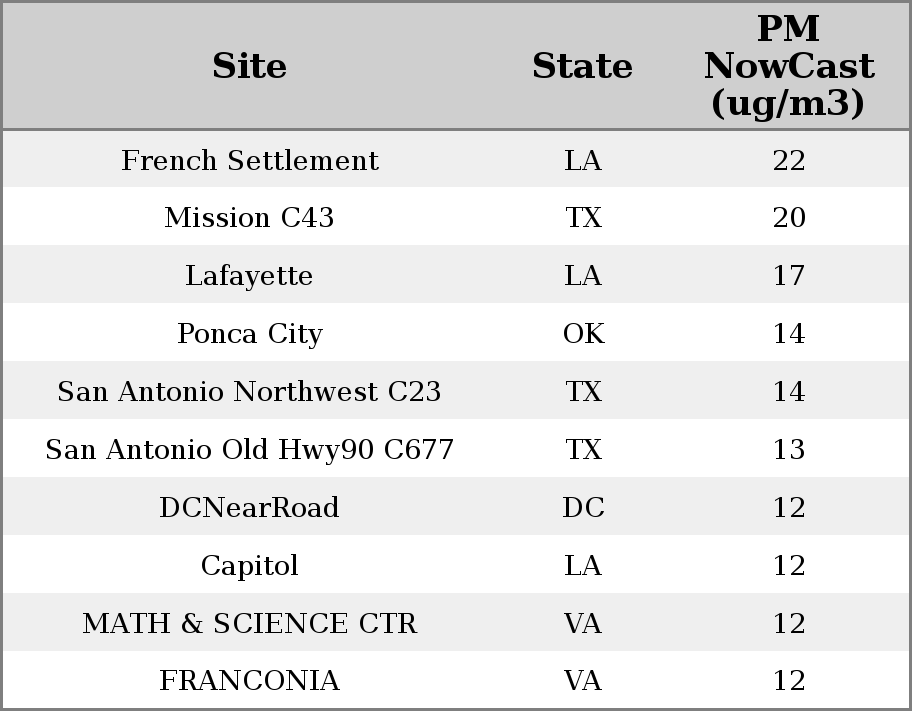Click the DC state cell
Screen dimensions: 912x711
coord(583,508)
